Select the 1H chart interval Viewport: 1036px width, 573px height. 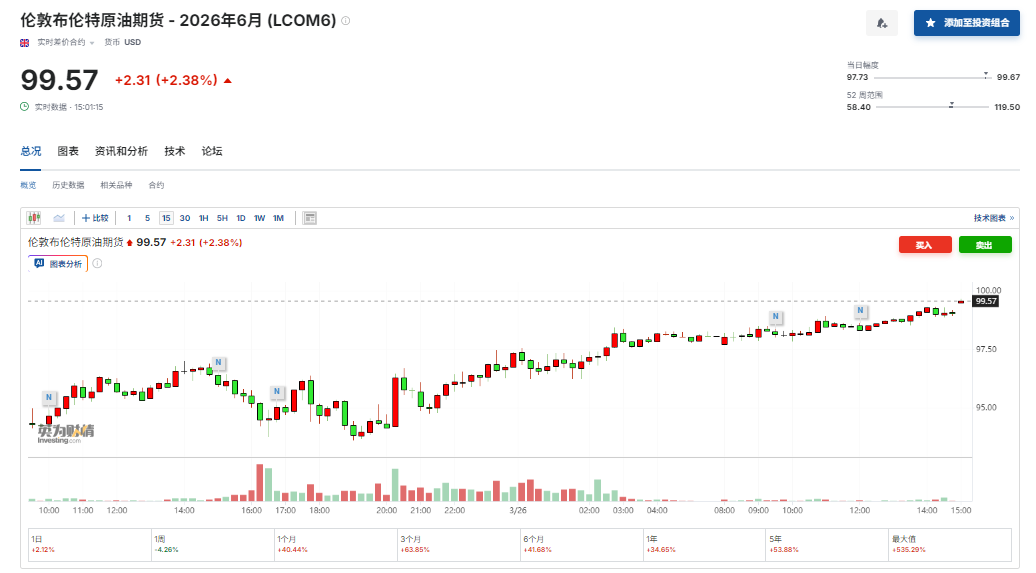click(x=203, y=218)
